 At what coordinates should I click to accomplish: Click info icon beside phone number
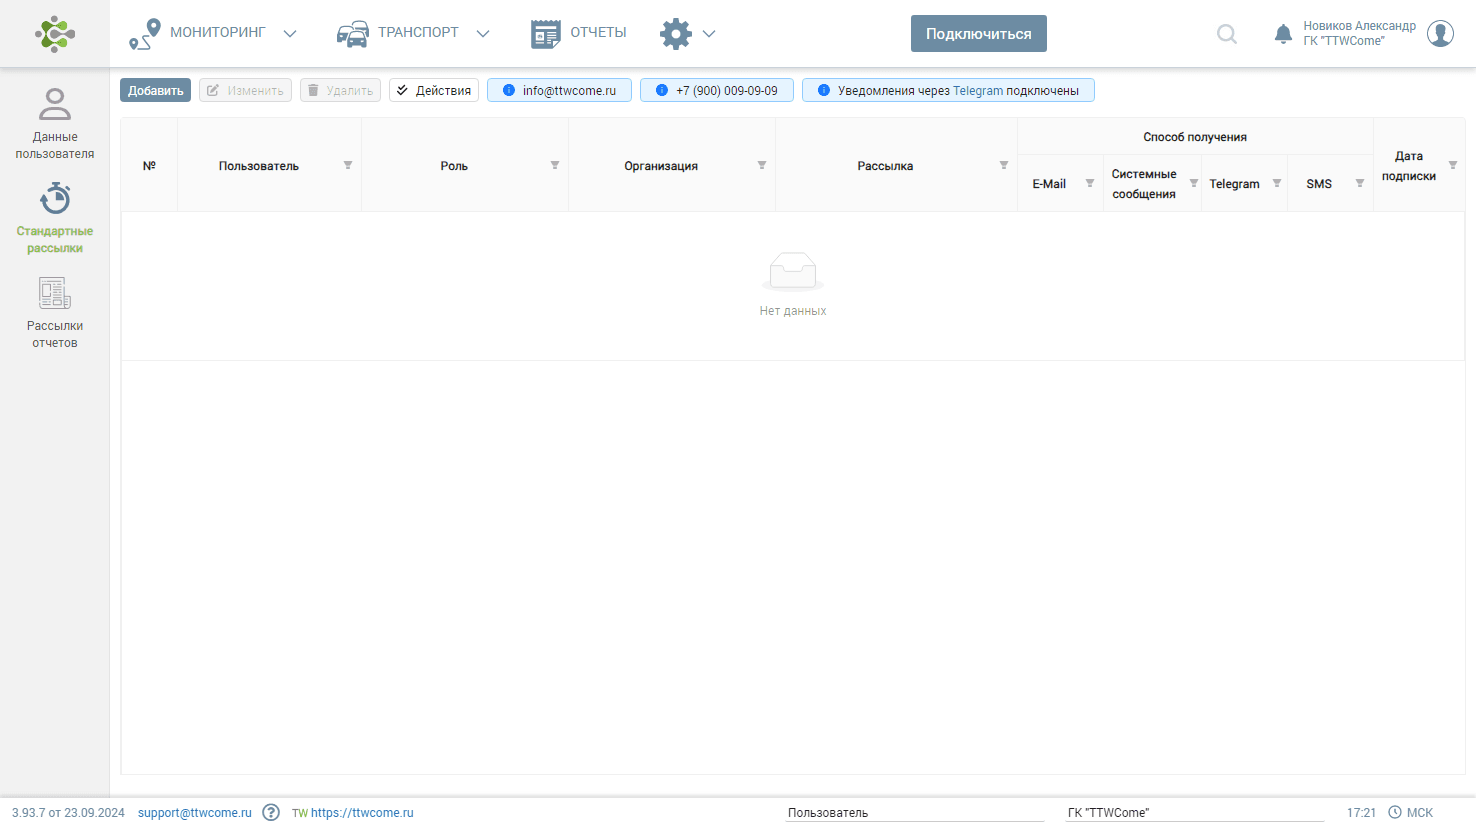click(662, 90)
